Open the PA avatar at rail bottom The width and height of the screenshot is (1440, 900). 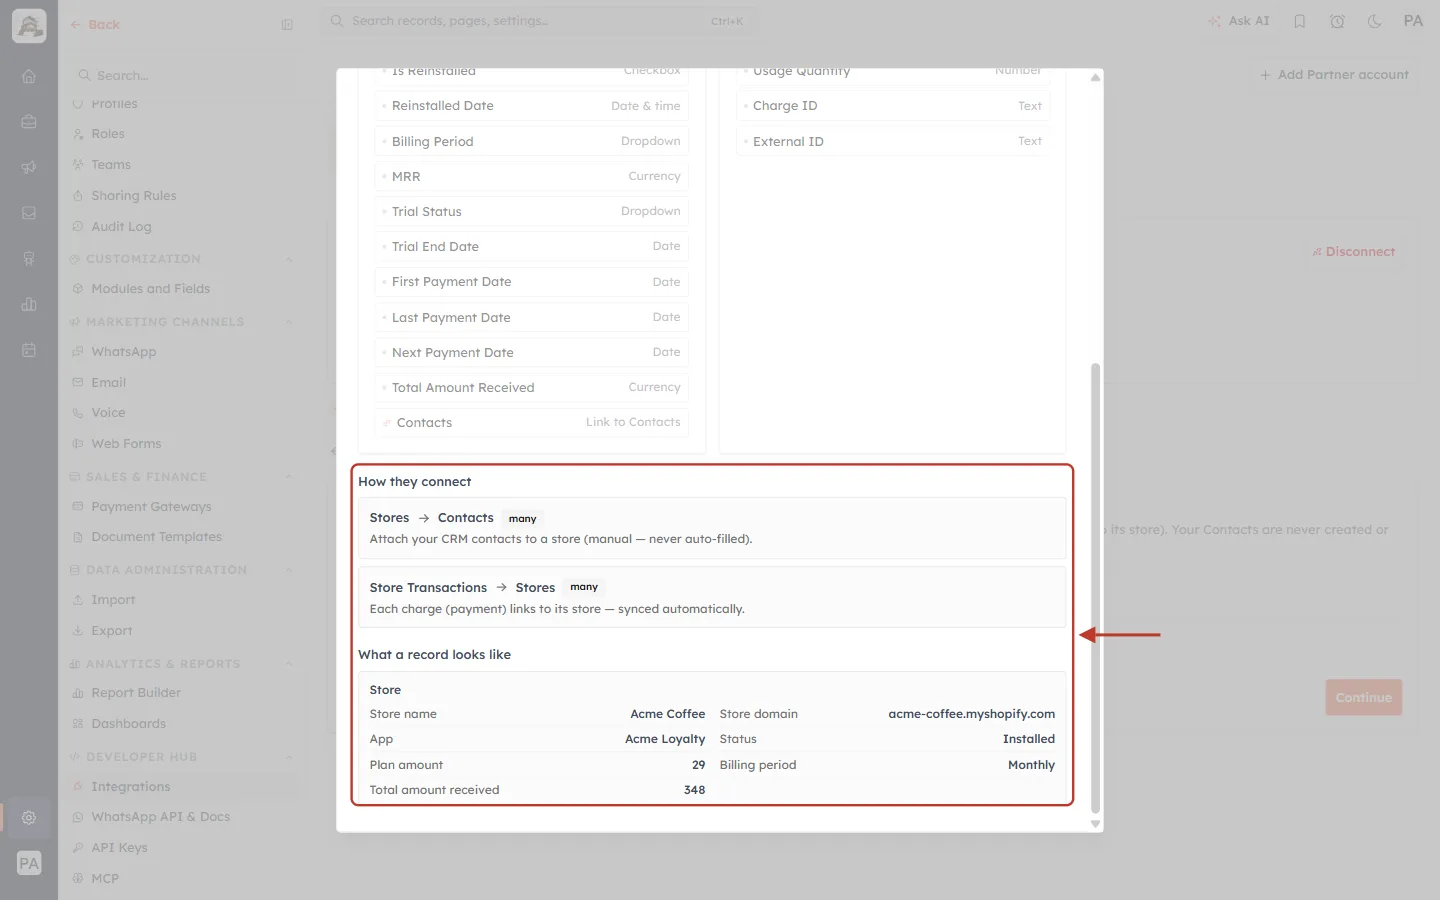[29, 863]
